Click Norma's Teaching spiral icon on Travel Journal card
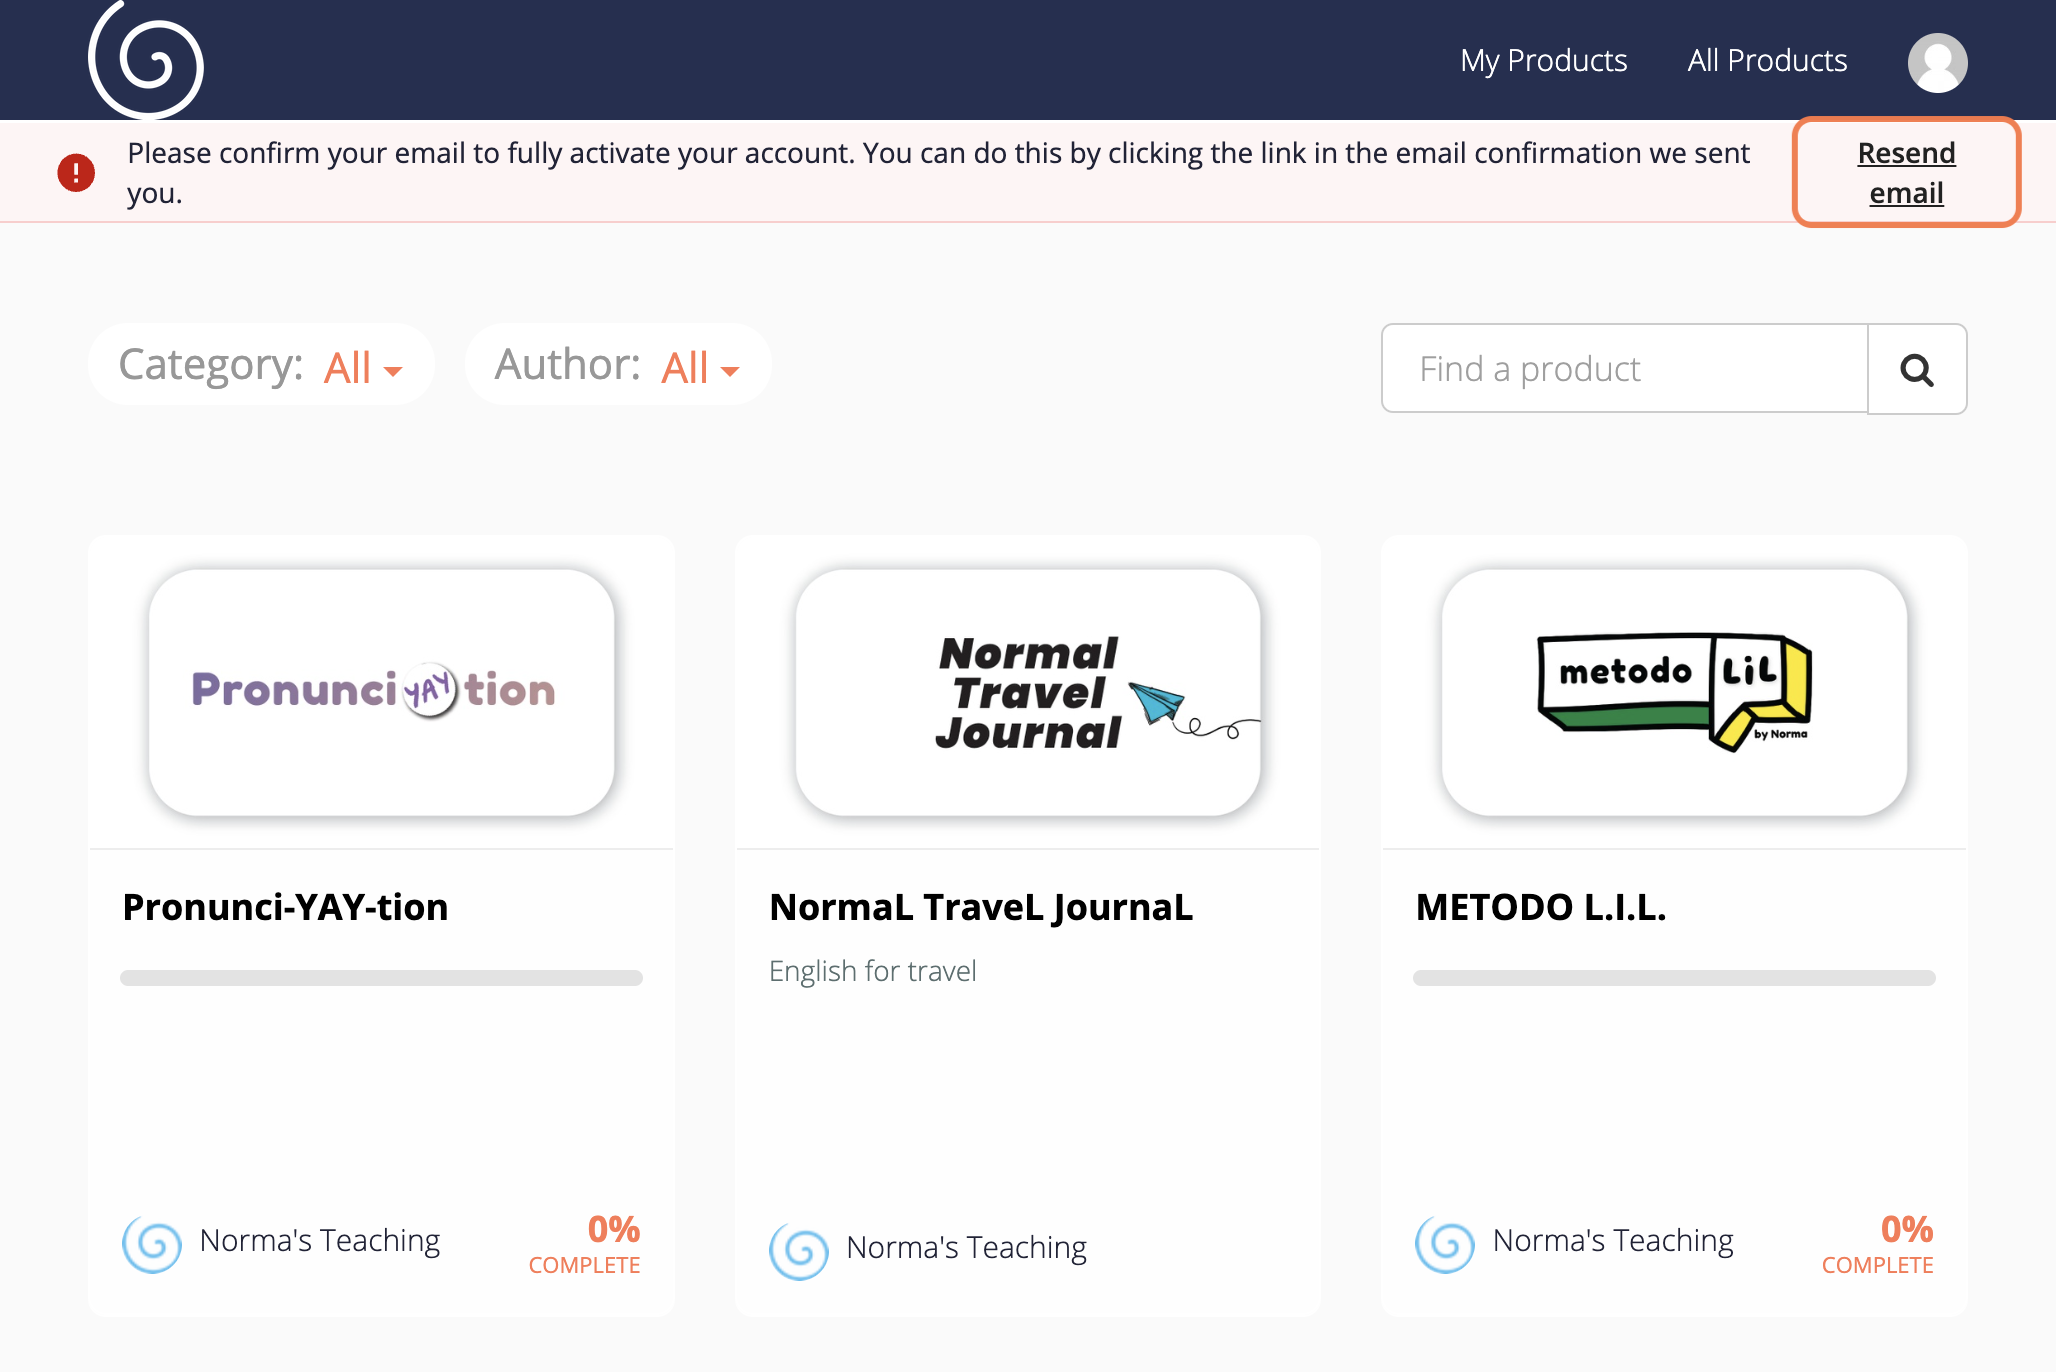 [799, 1251]
